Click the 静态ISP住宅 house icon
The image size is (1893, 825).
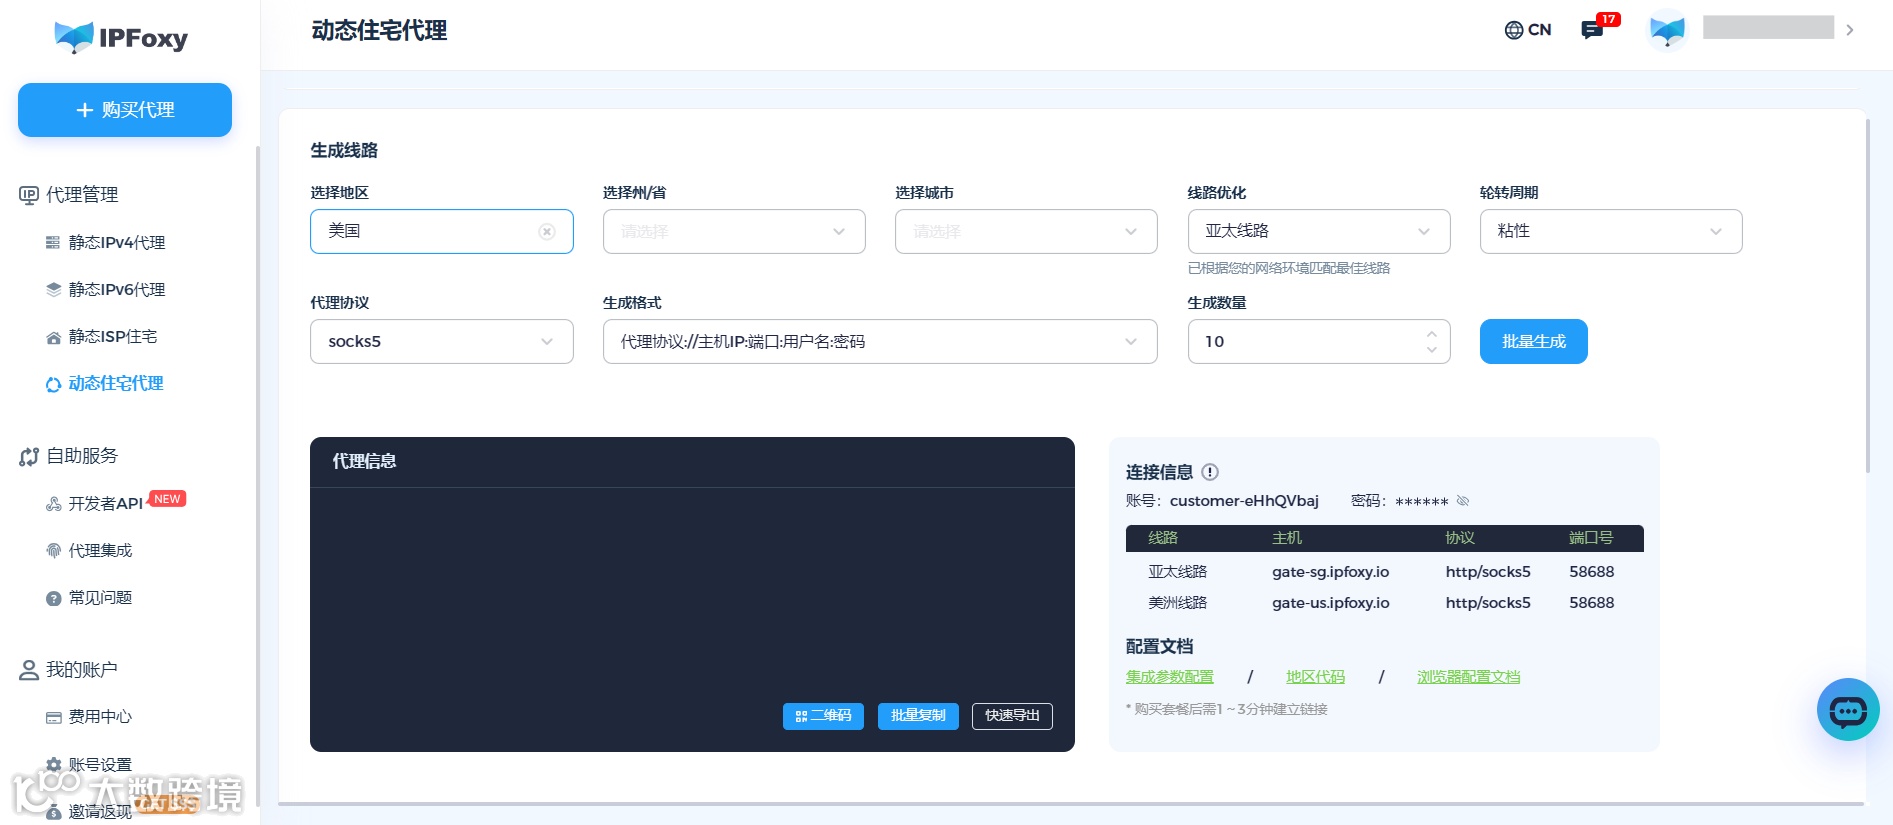click(x=53, y=337)
